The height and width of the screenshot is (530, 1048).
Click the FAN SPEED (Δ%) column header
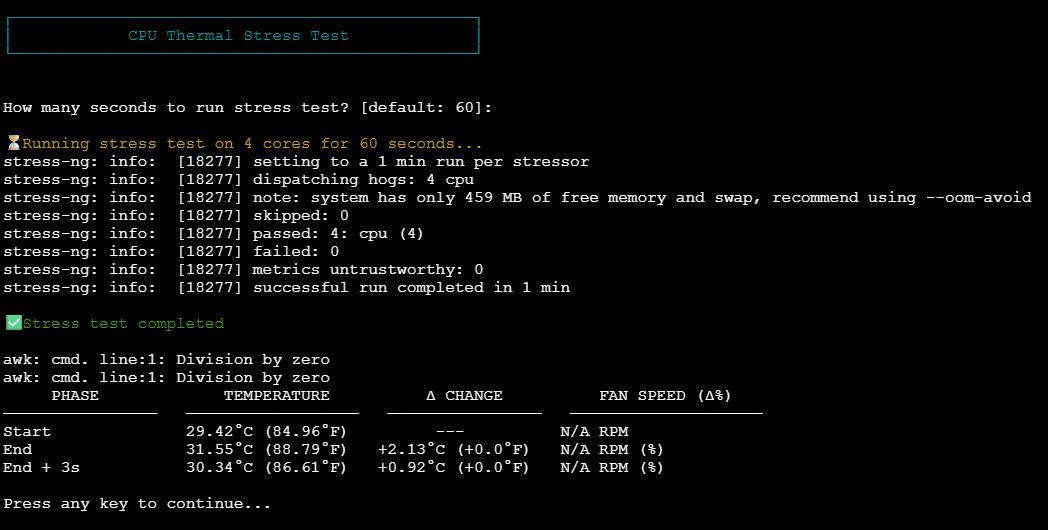coord(665,395)
